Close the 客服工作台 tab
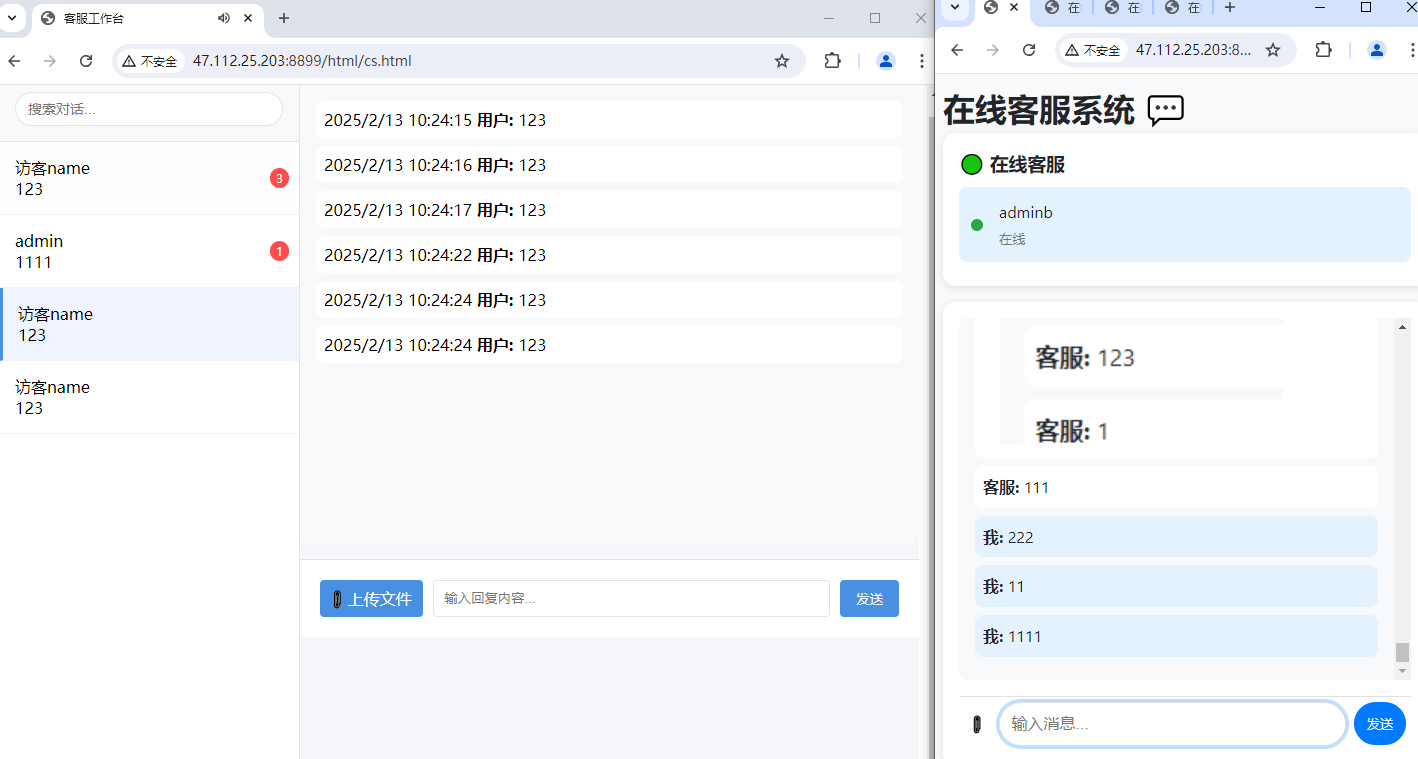This screenshot has height=759, width=1418. (248, 18)
